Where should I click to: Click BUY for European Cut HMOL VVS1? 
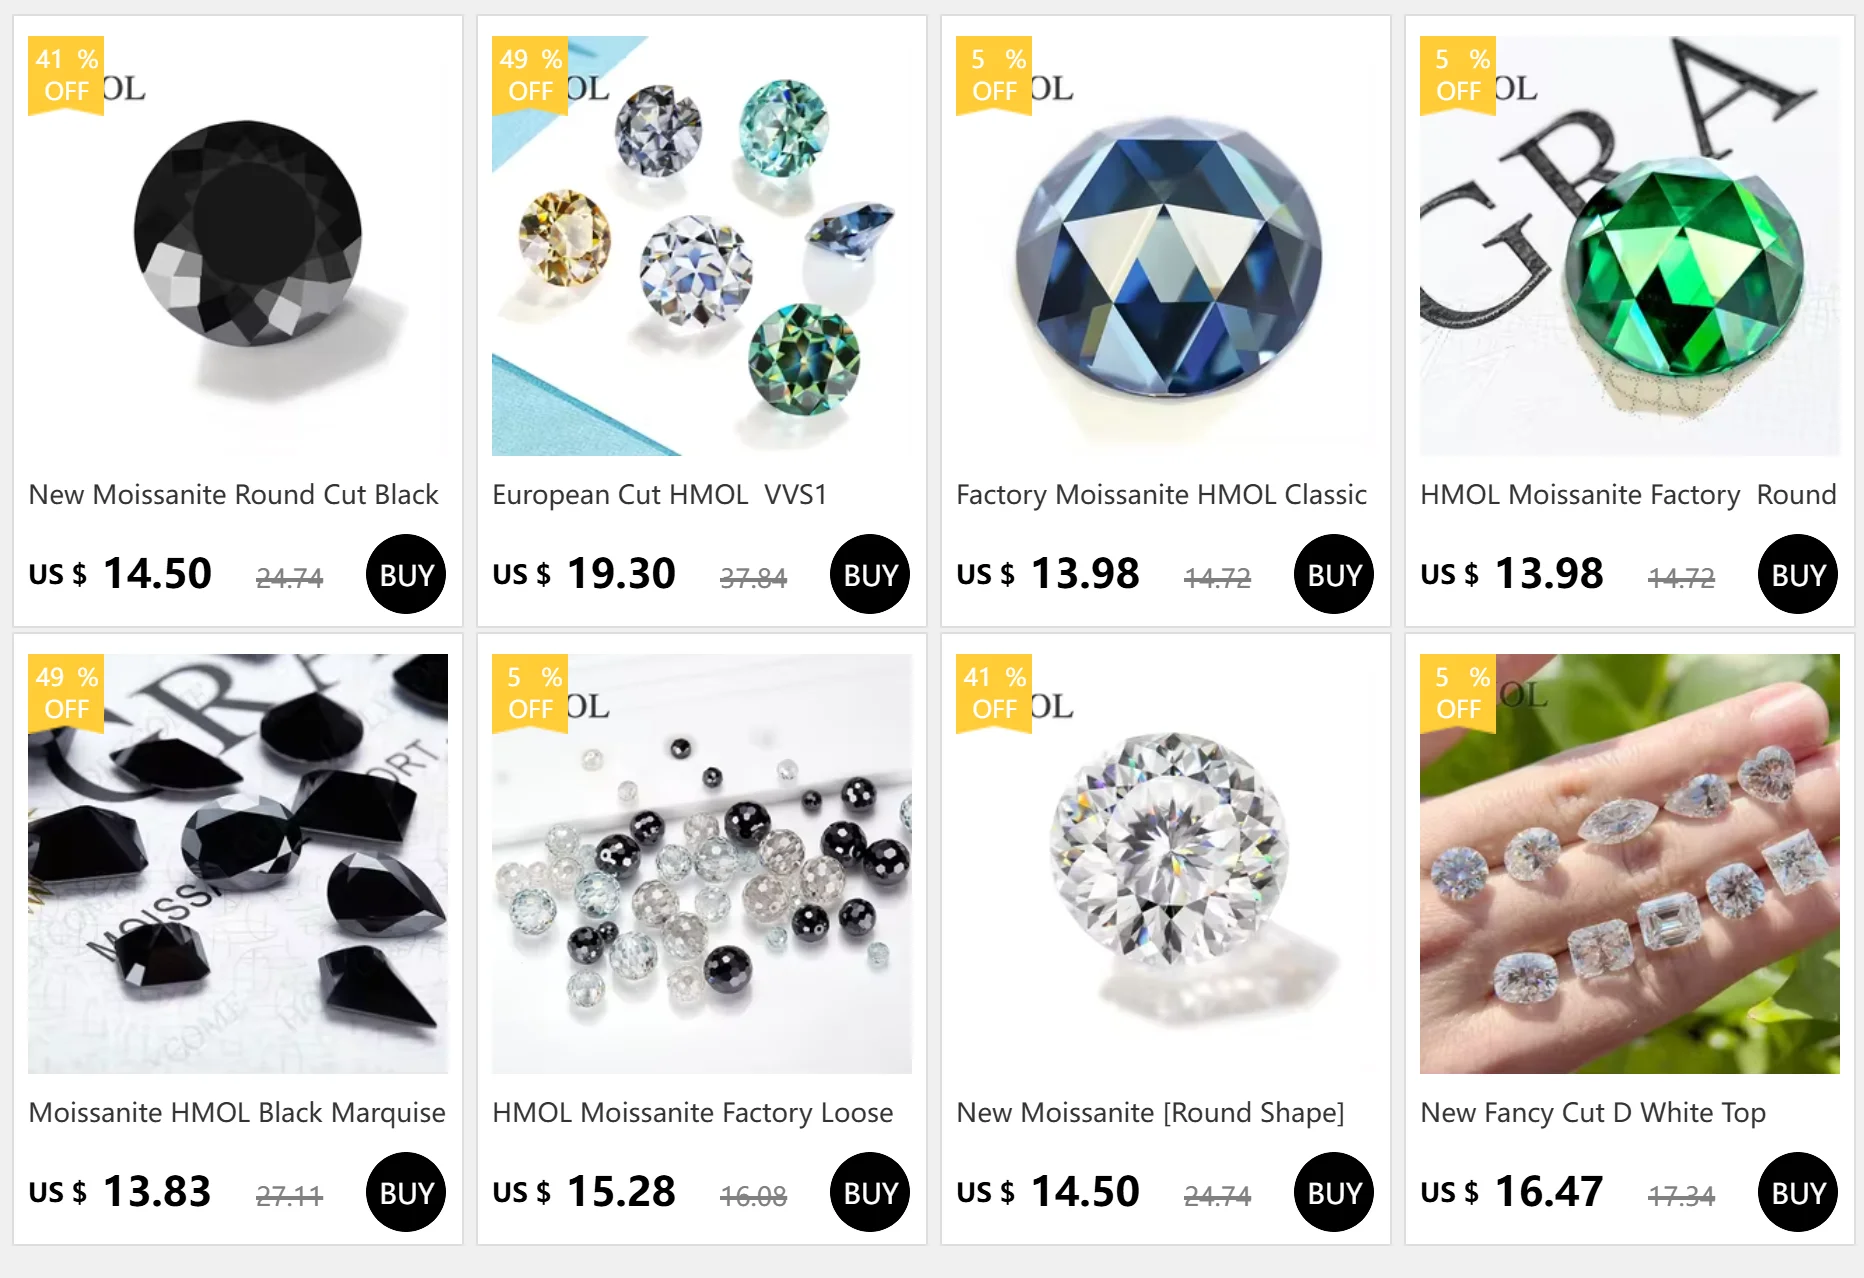click(x=870, y=574)
